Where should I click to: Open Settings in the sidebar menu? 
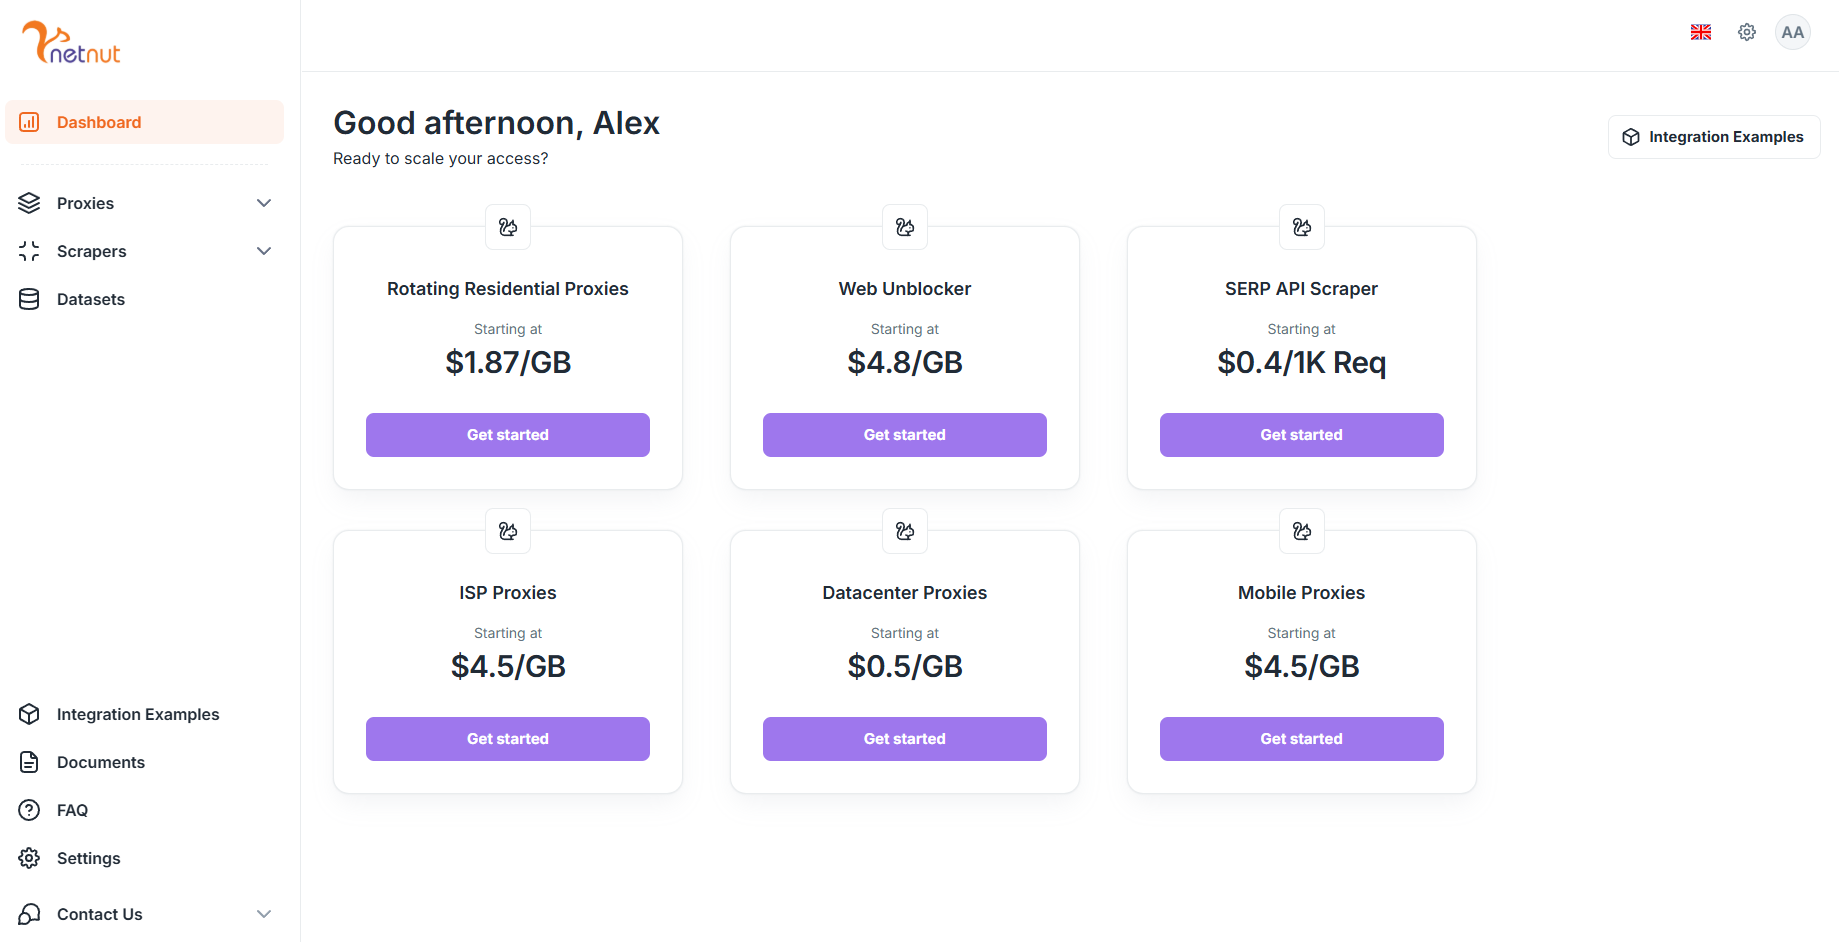point(88,858)
